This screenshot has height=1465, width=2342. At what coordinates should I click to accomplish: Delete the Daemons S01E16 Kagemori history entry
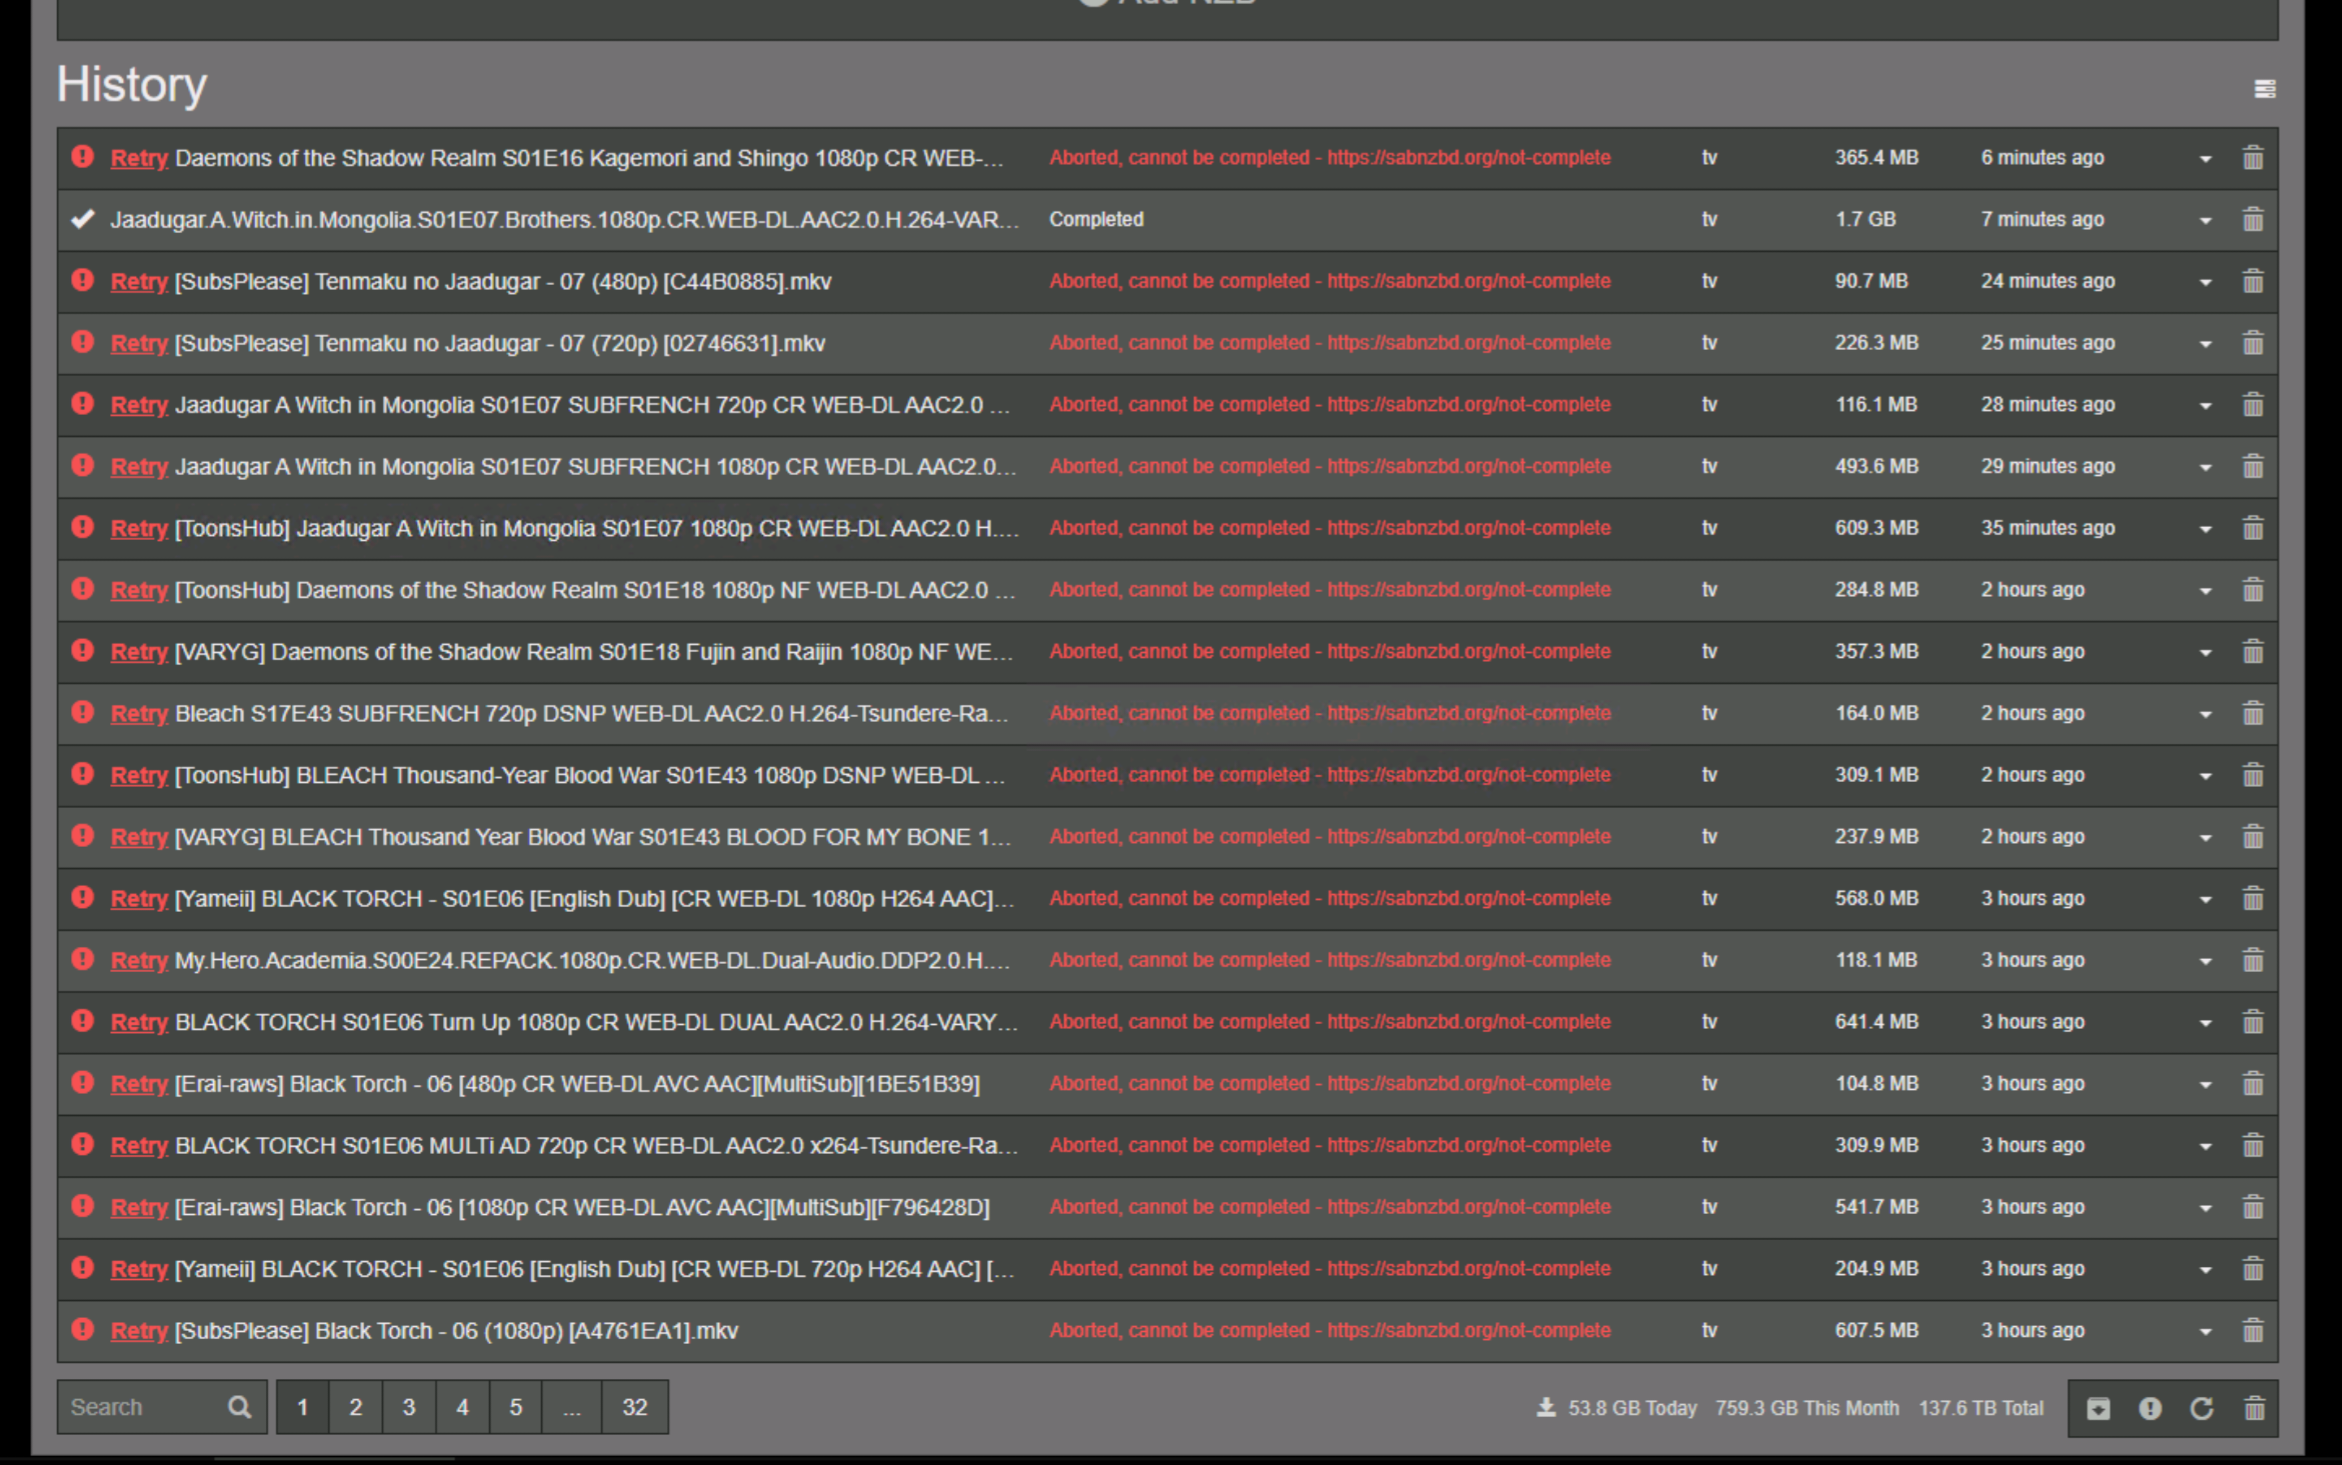pyautogui.click(x=2253, y=158)
